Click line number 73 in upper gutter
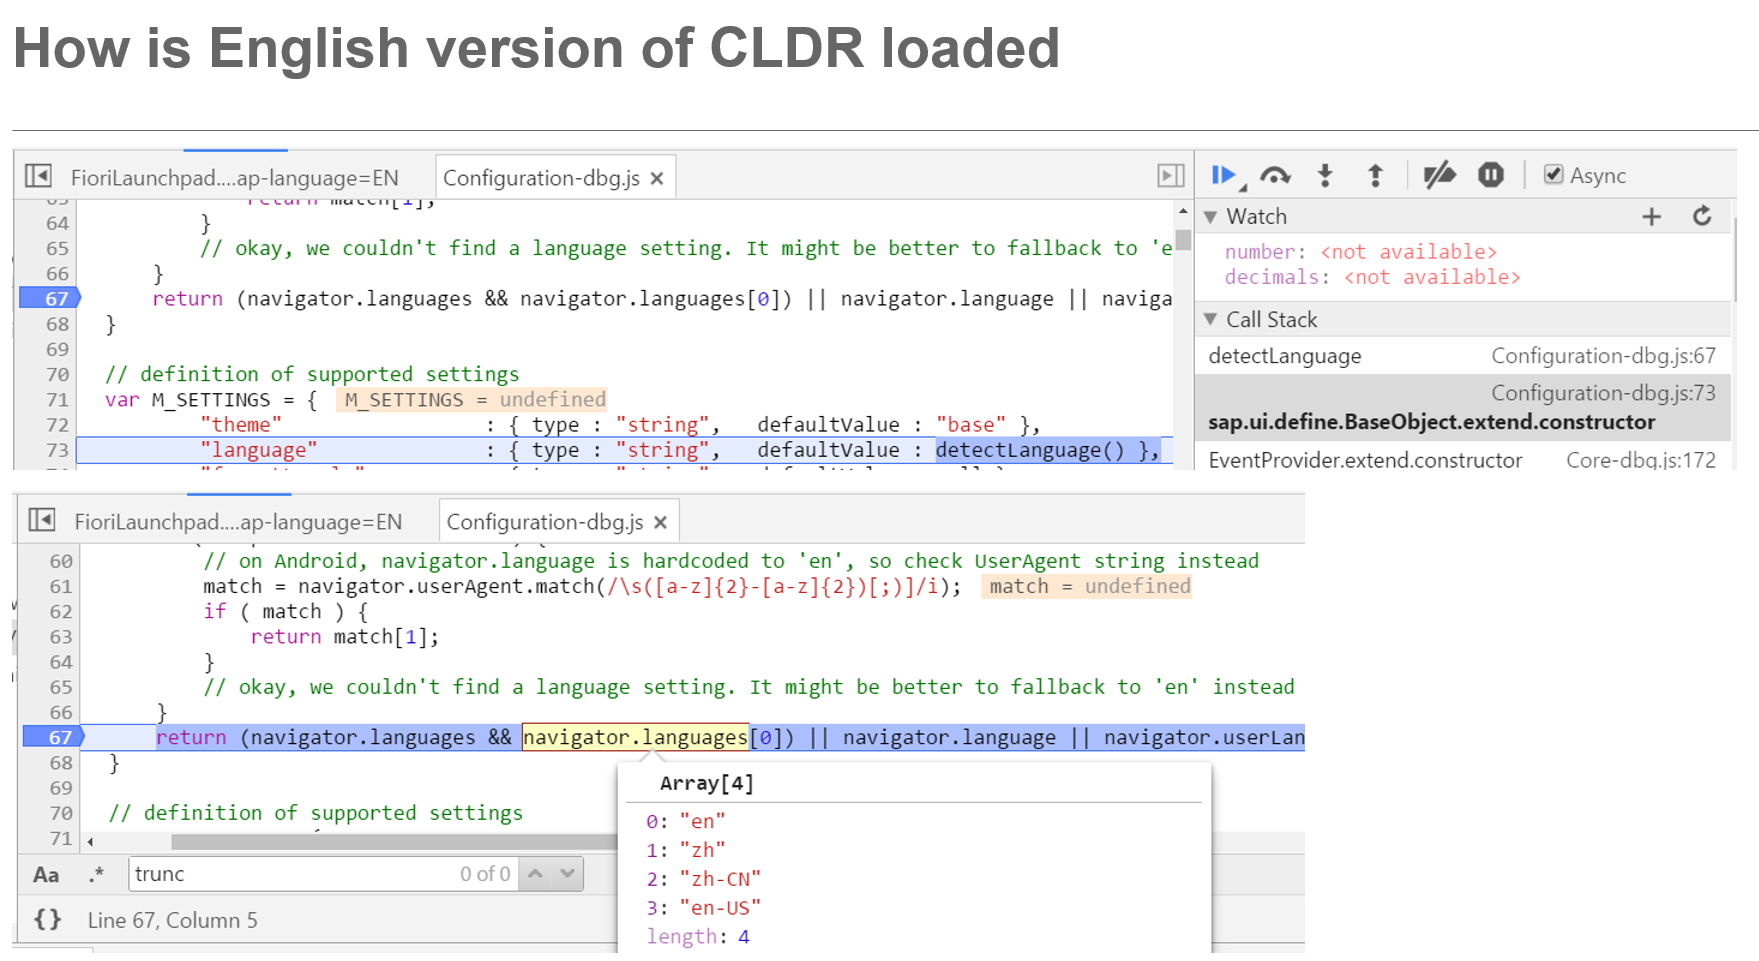The width and height of the screenshot is (1759, 961). 57,450
